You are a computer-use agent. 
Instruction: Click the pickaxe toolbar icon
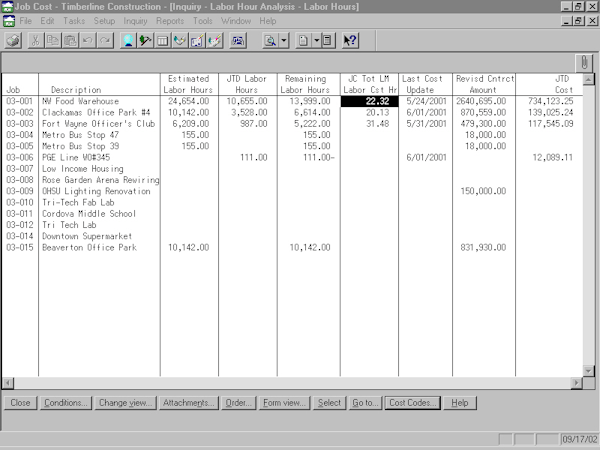[x=145, y=40]
